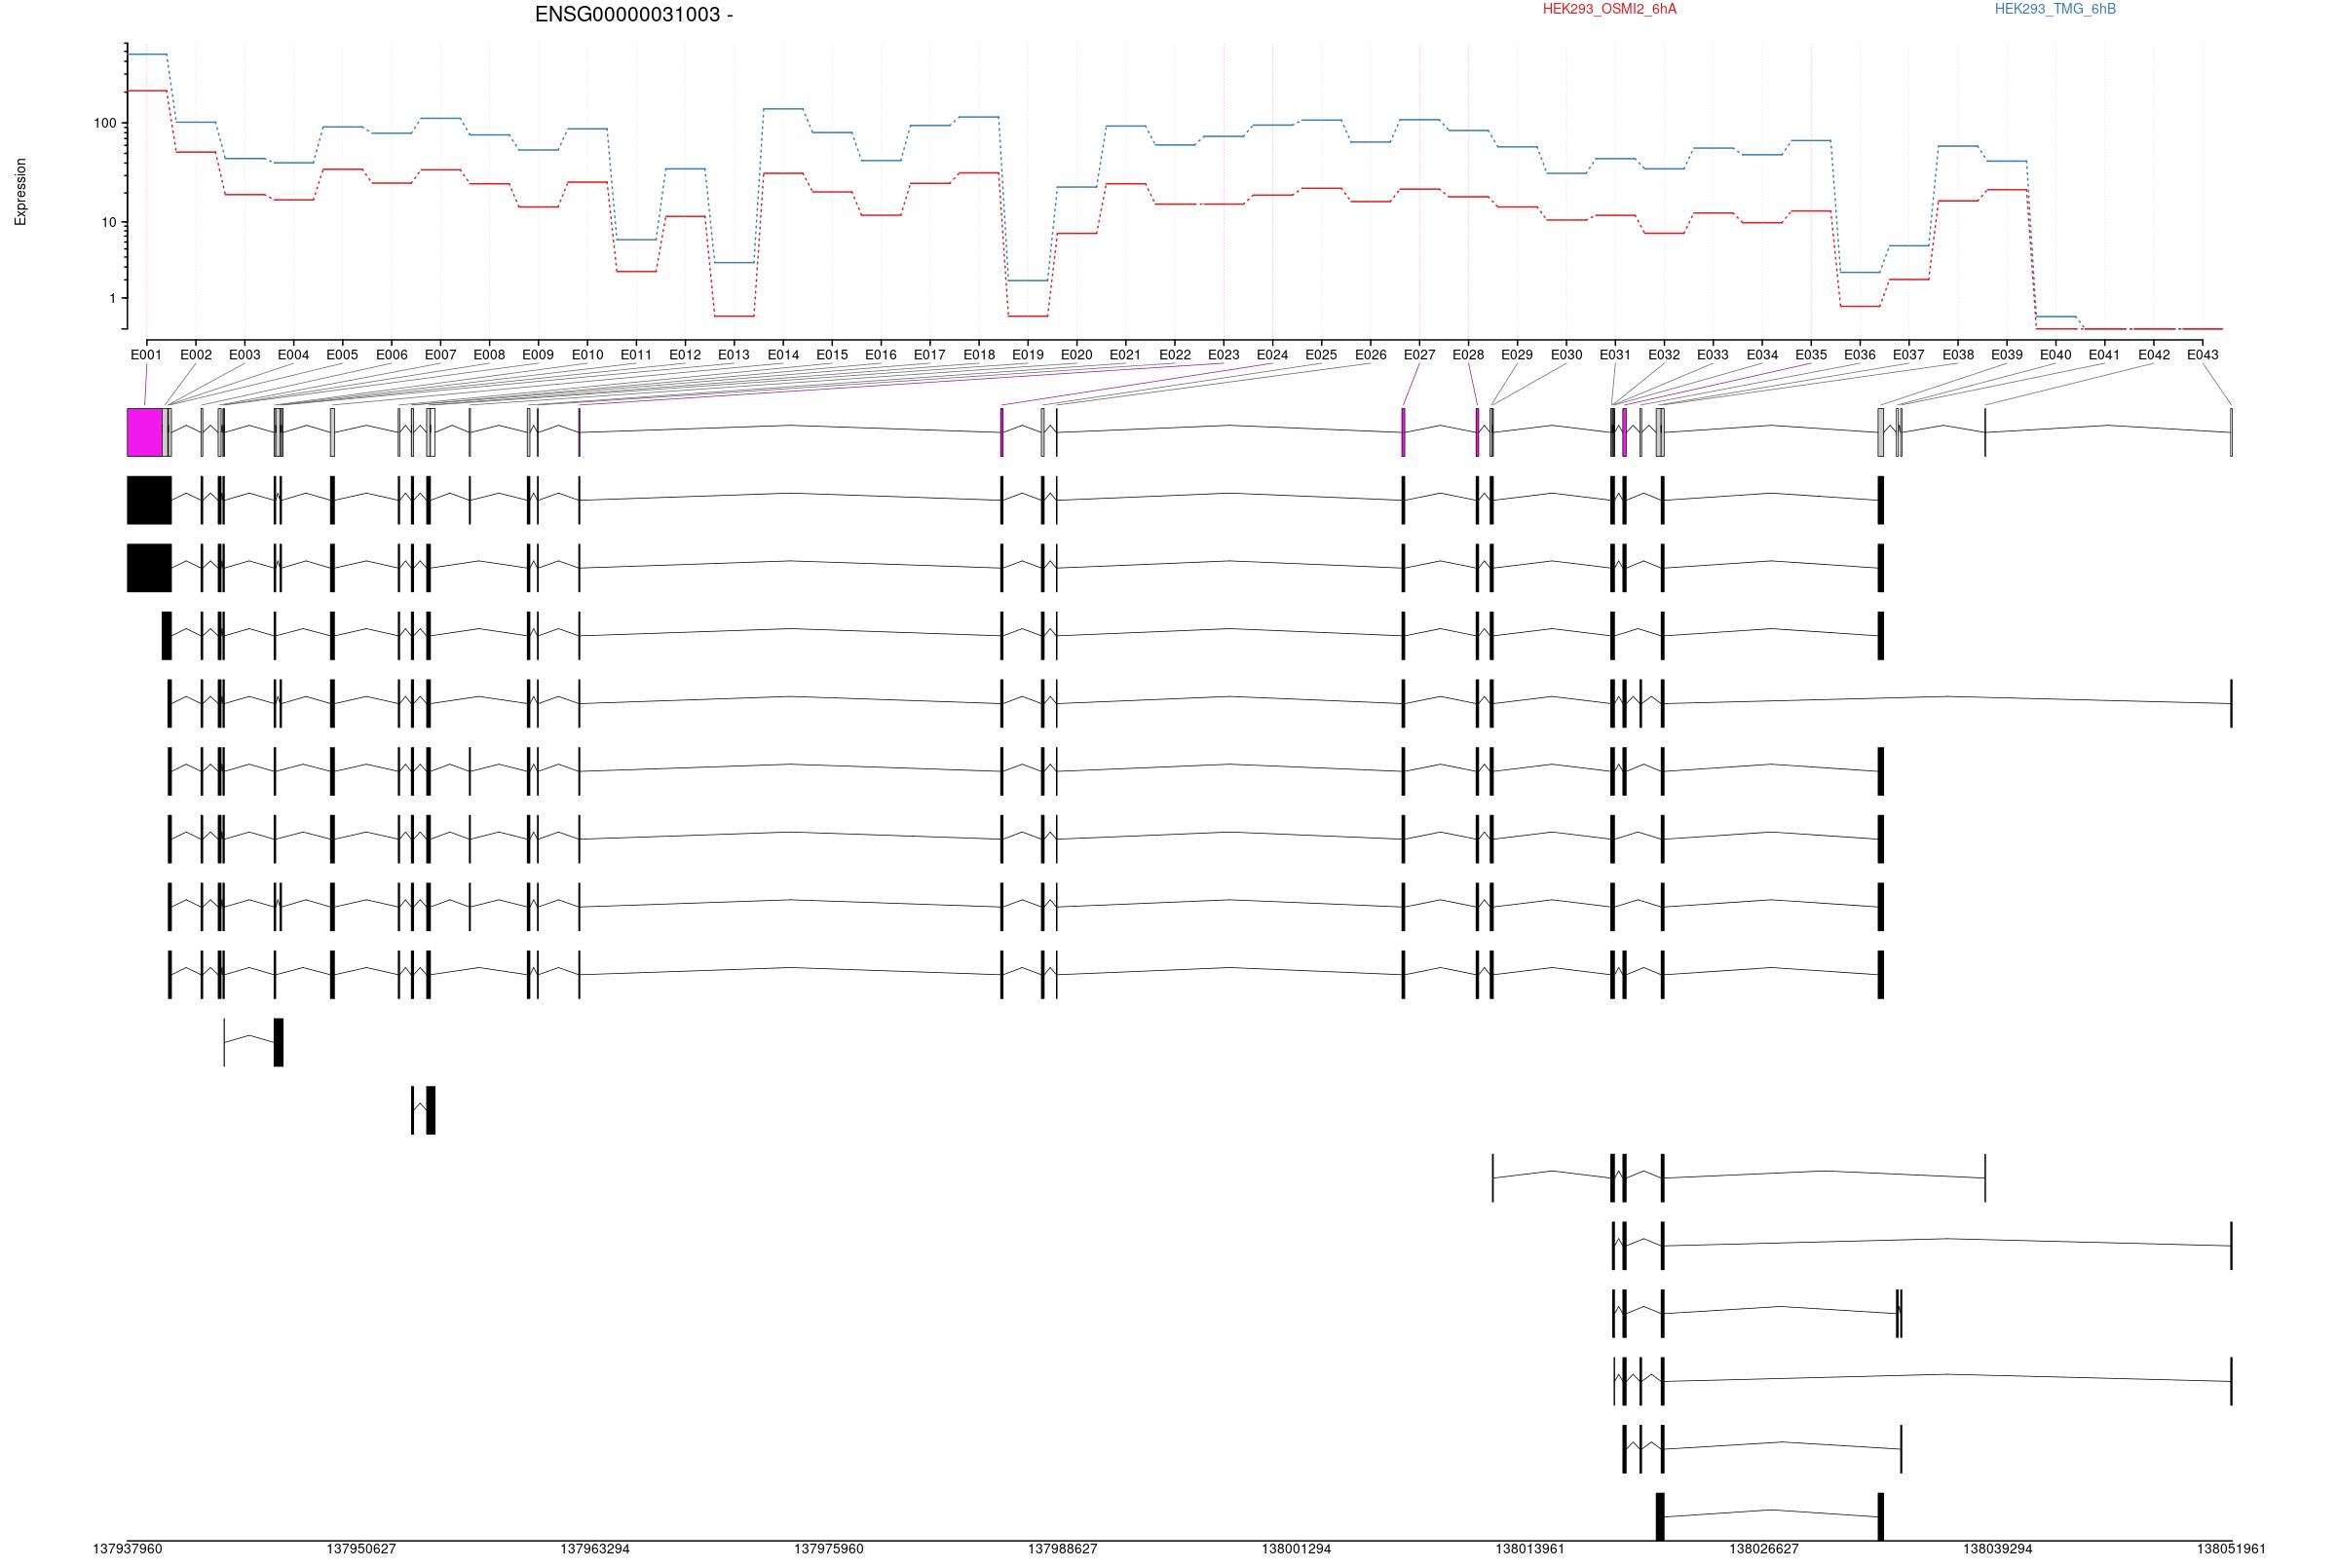Click exon label E033
Screen dimensions: 2338x1568
tap(1712, 355)
